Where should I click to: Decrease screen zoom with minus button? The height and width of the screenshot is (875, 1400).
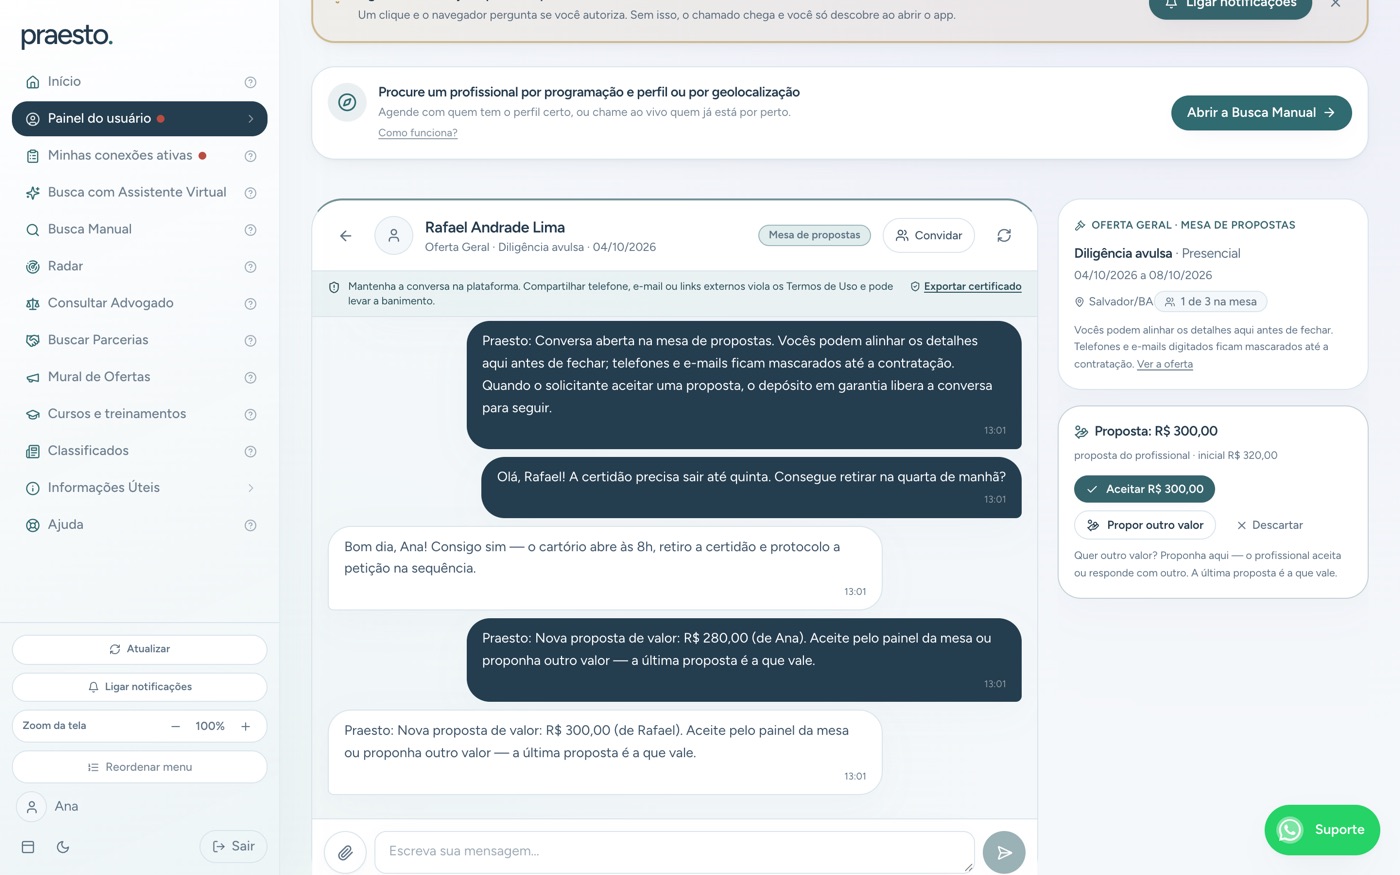176,726
